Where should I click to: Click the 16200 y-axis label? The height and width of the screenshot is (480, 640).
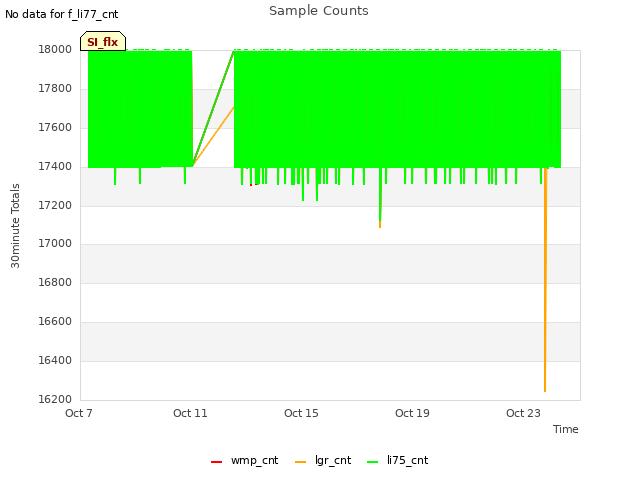(55, 399)
